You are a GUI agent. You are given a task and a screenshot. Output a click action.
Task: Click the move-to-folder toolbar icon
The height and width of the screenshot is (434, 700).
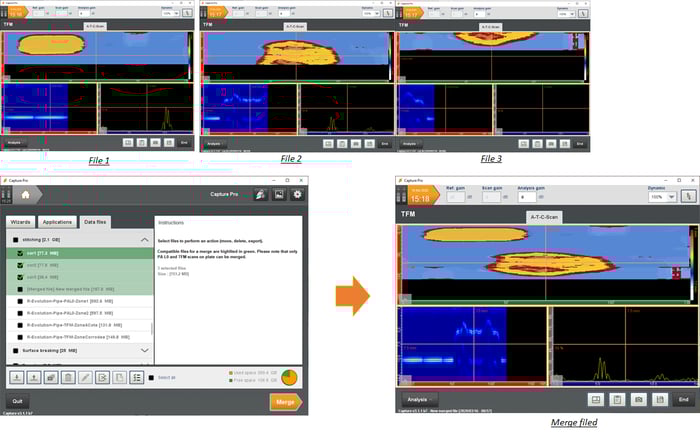pyautogui.click(x=51, y=378)
